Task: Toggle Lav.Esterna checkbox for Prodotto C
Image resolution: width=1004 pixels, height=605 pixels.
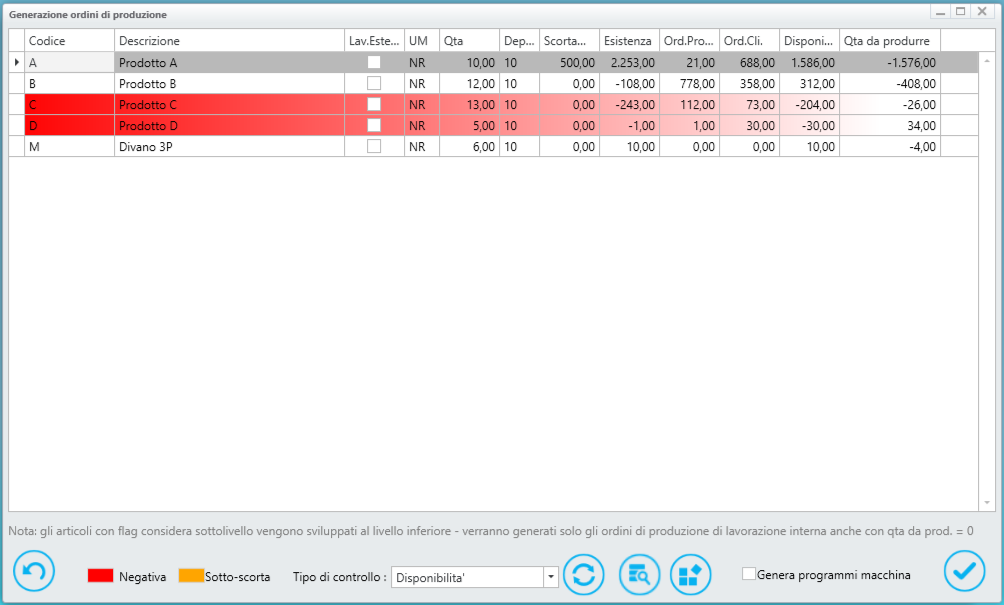Action: (x=374, y=104)
